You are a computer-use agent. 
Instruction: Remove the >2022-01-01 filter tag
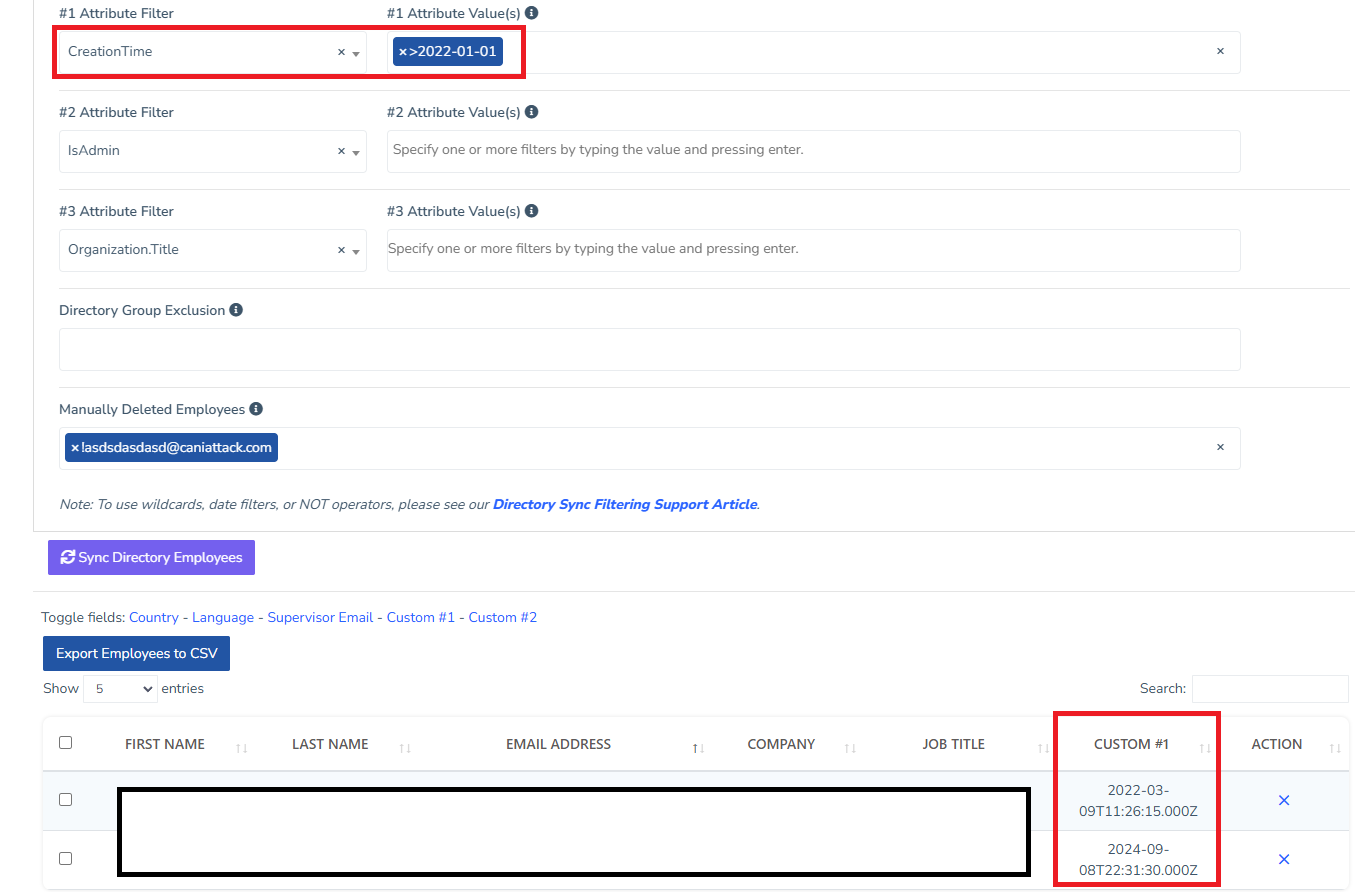pyautogui.click(x=403, y=52)
